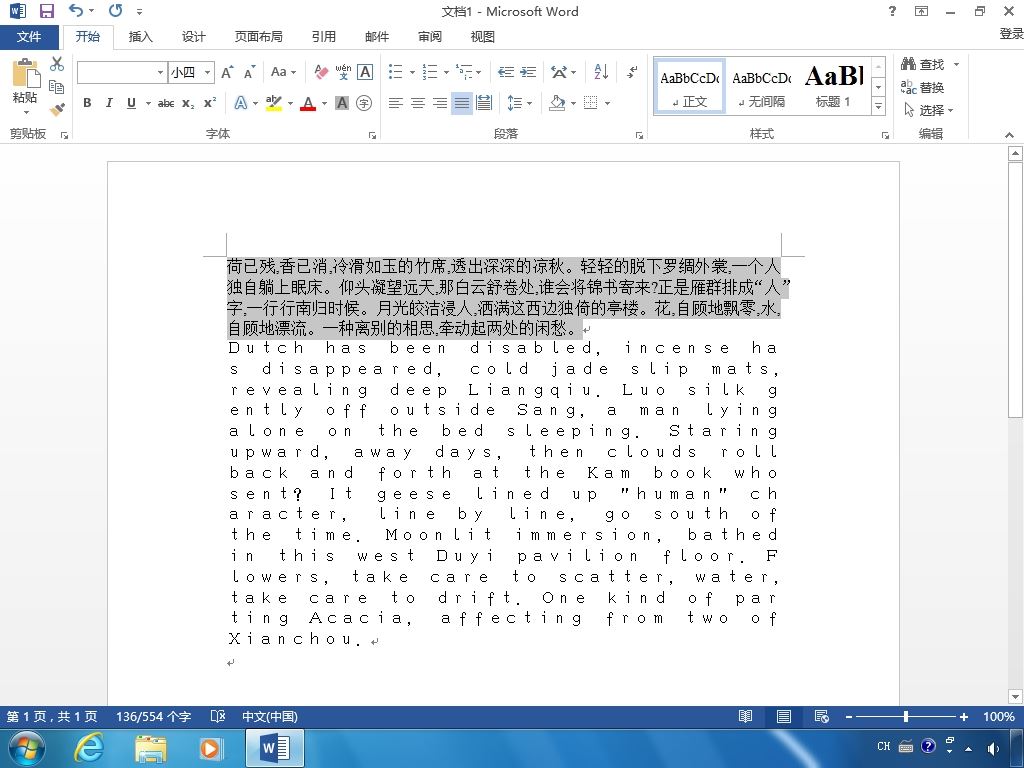Click the Copy icon in clipboard group
The height and width of the screenshot is (768, 1024).
pyautogui.click(x=57, y=86)
